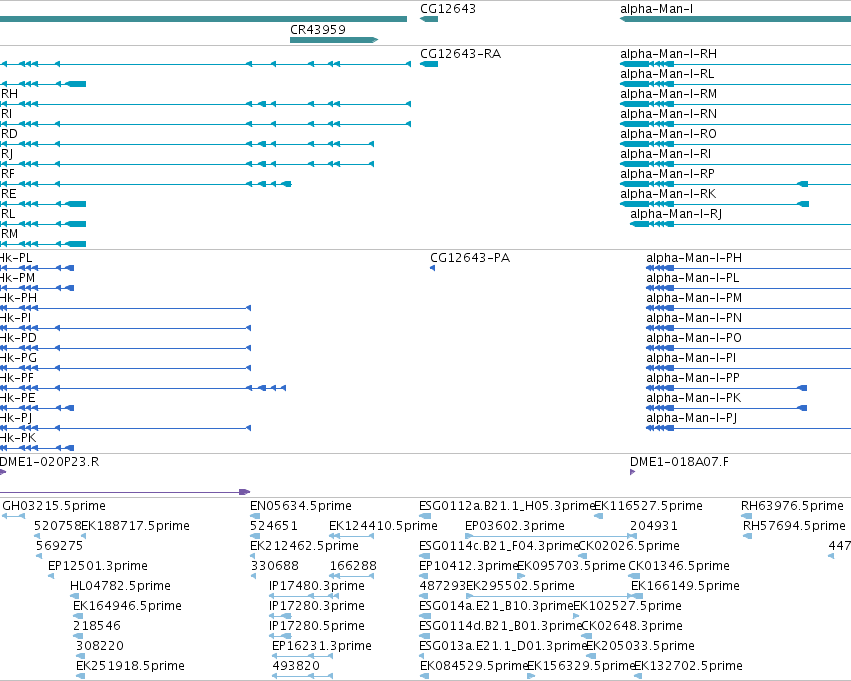Select protein alpha-Man-I-PP

click(693, 378)
